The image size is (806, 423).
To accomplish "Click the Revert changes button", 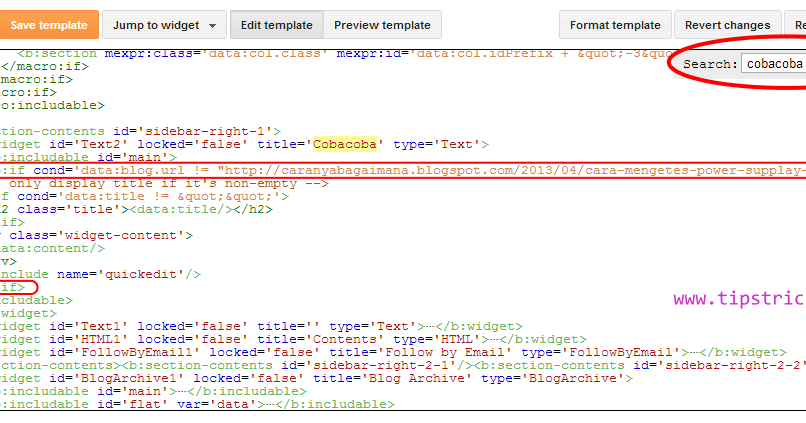I will (727, 25).
